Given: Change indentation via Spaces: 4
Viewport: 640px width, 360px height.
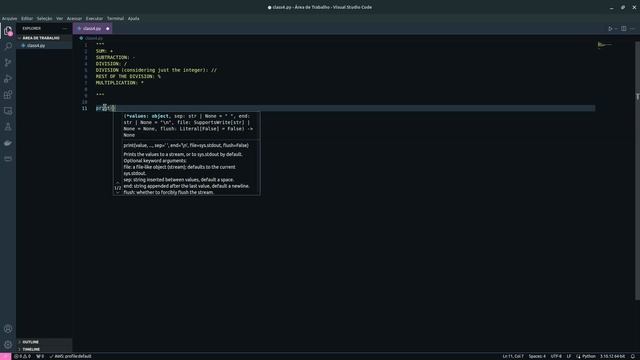Looking at the screenshot, I should pos(537,356).
